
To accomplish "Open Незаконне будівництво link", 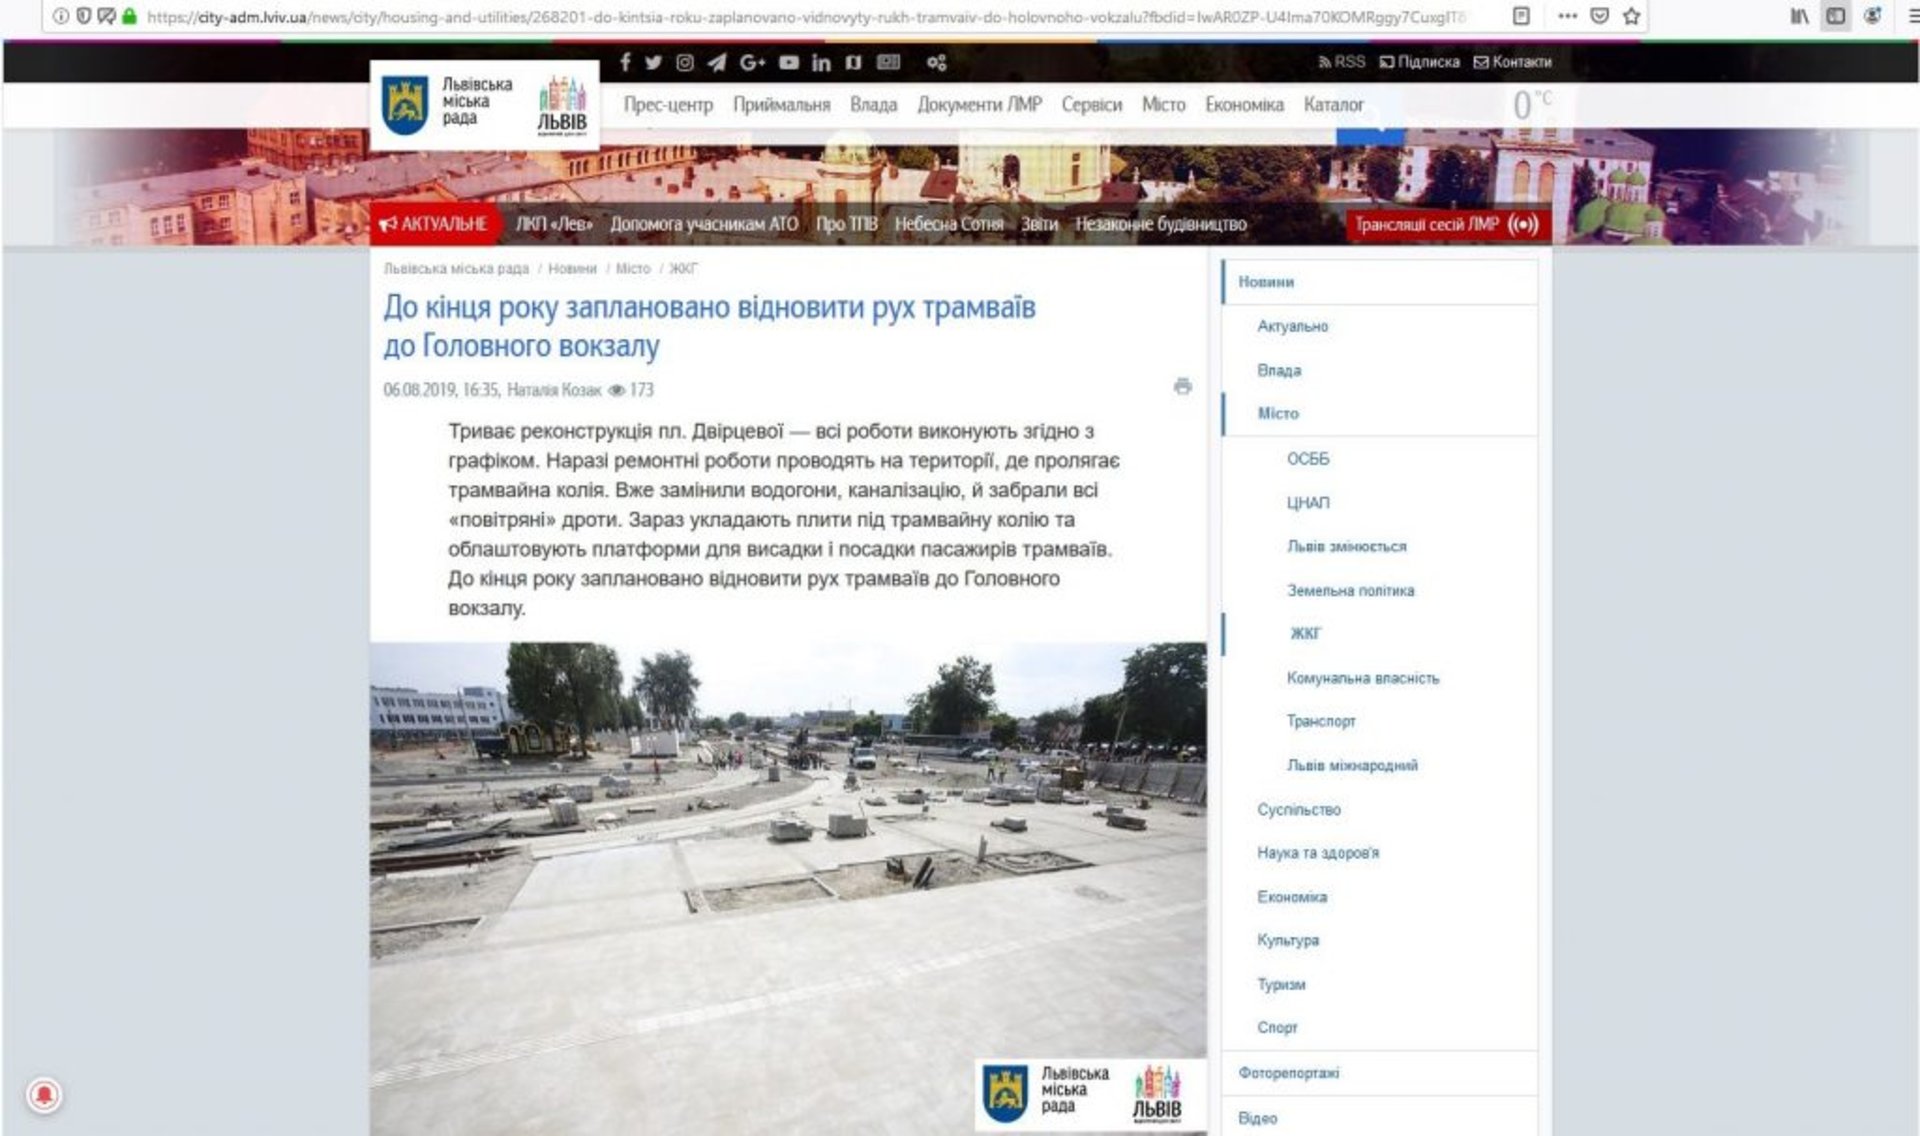I will click(1161, 224).
